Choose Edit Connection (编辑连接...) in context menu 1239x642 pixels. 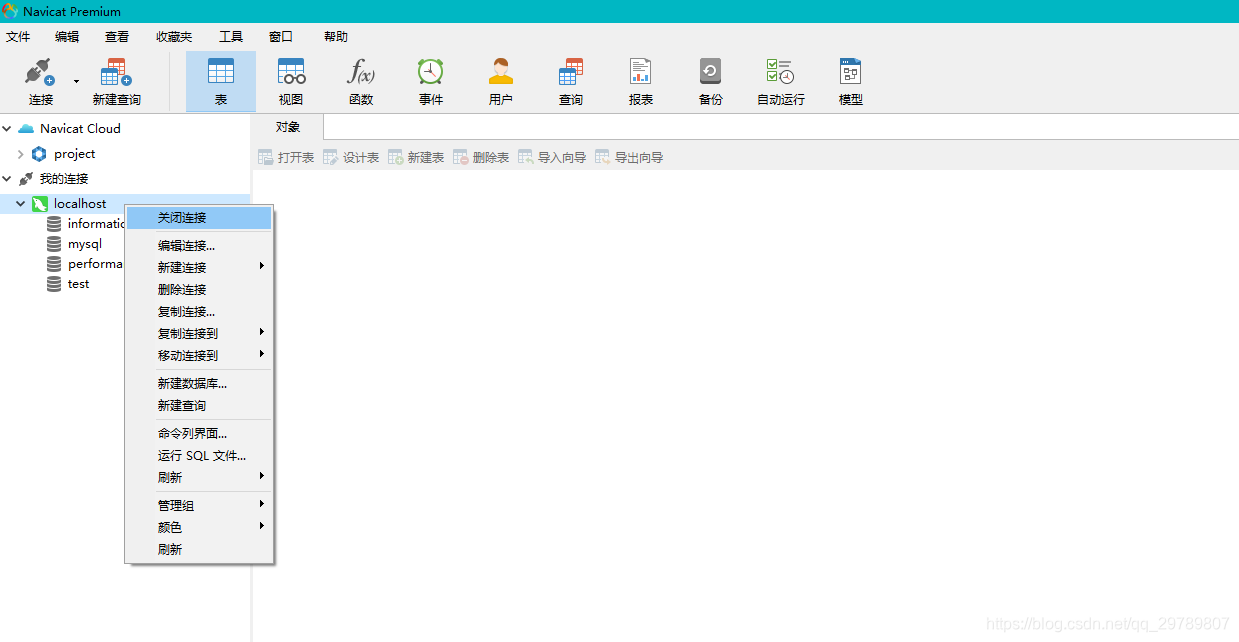(199, 245)
